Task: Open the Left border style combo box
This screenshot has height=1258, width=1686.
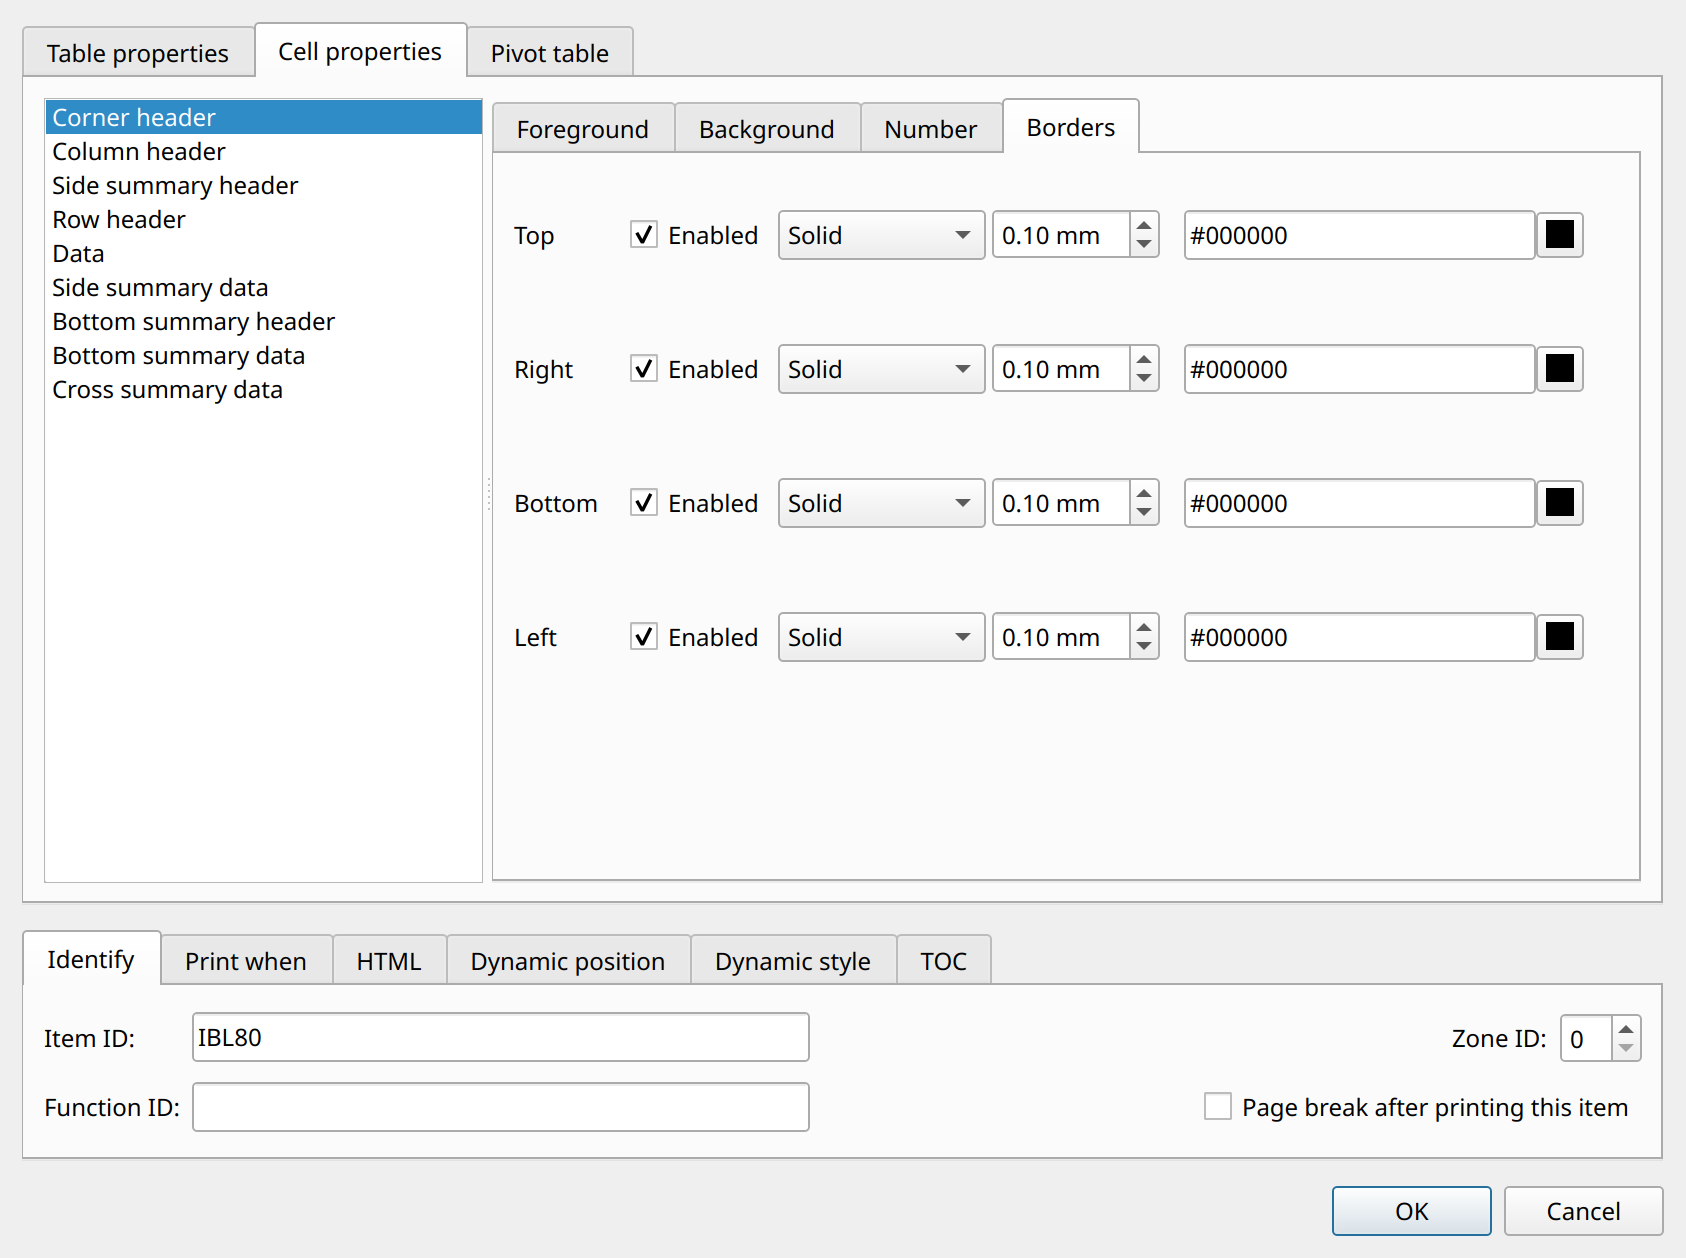Action: pyautogui.click(x=881, y=637)
